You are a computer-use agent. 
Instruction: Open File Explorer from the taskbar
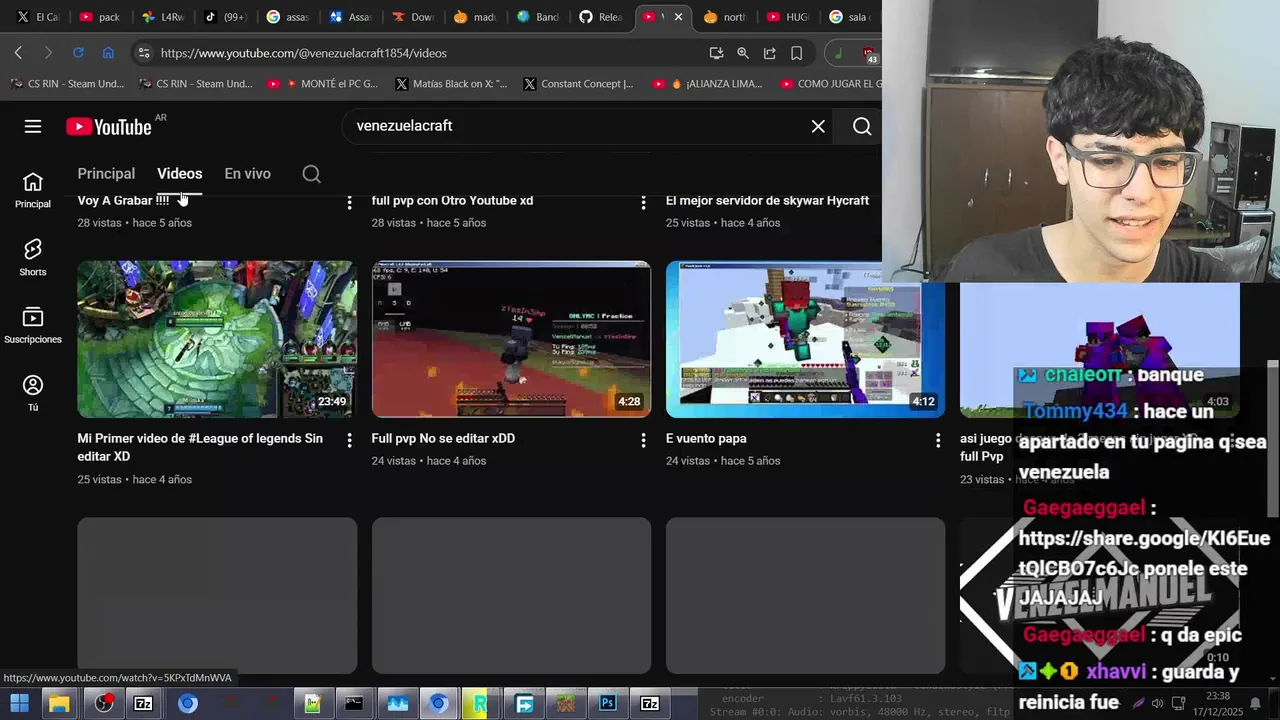click(59, 703)
